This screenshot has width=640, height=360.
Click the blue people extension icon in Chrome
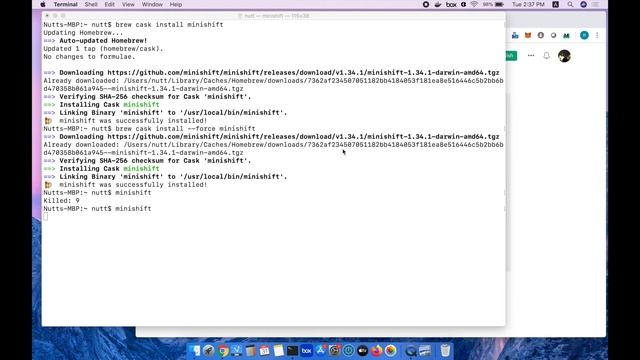[x=515, y=36]
